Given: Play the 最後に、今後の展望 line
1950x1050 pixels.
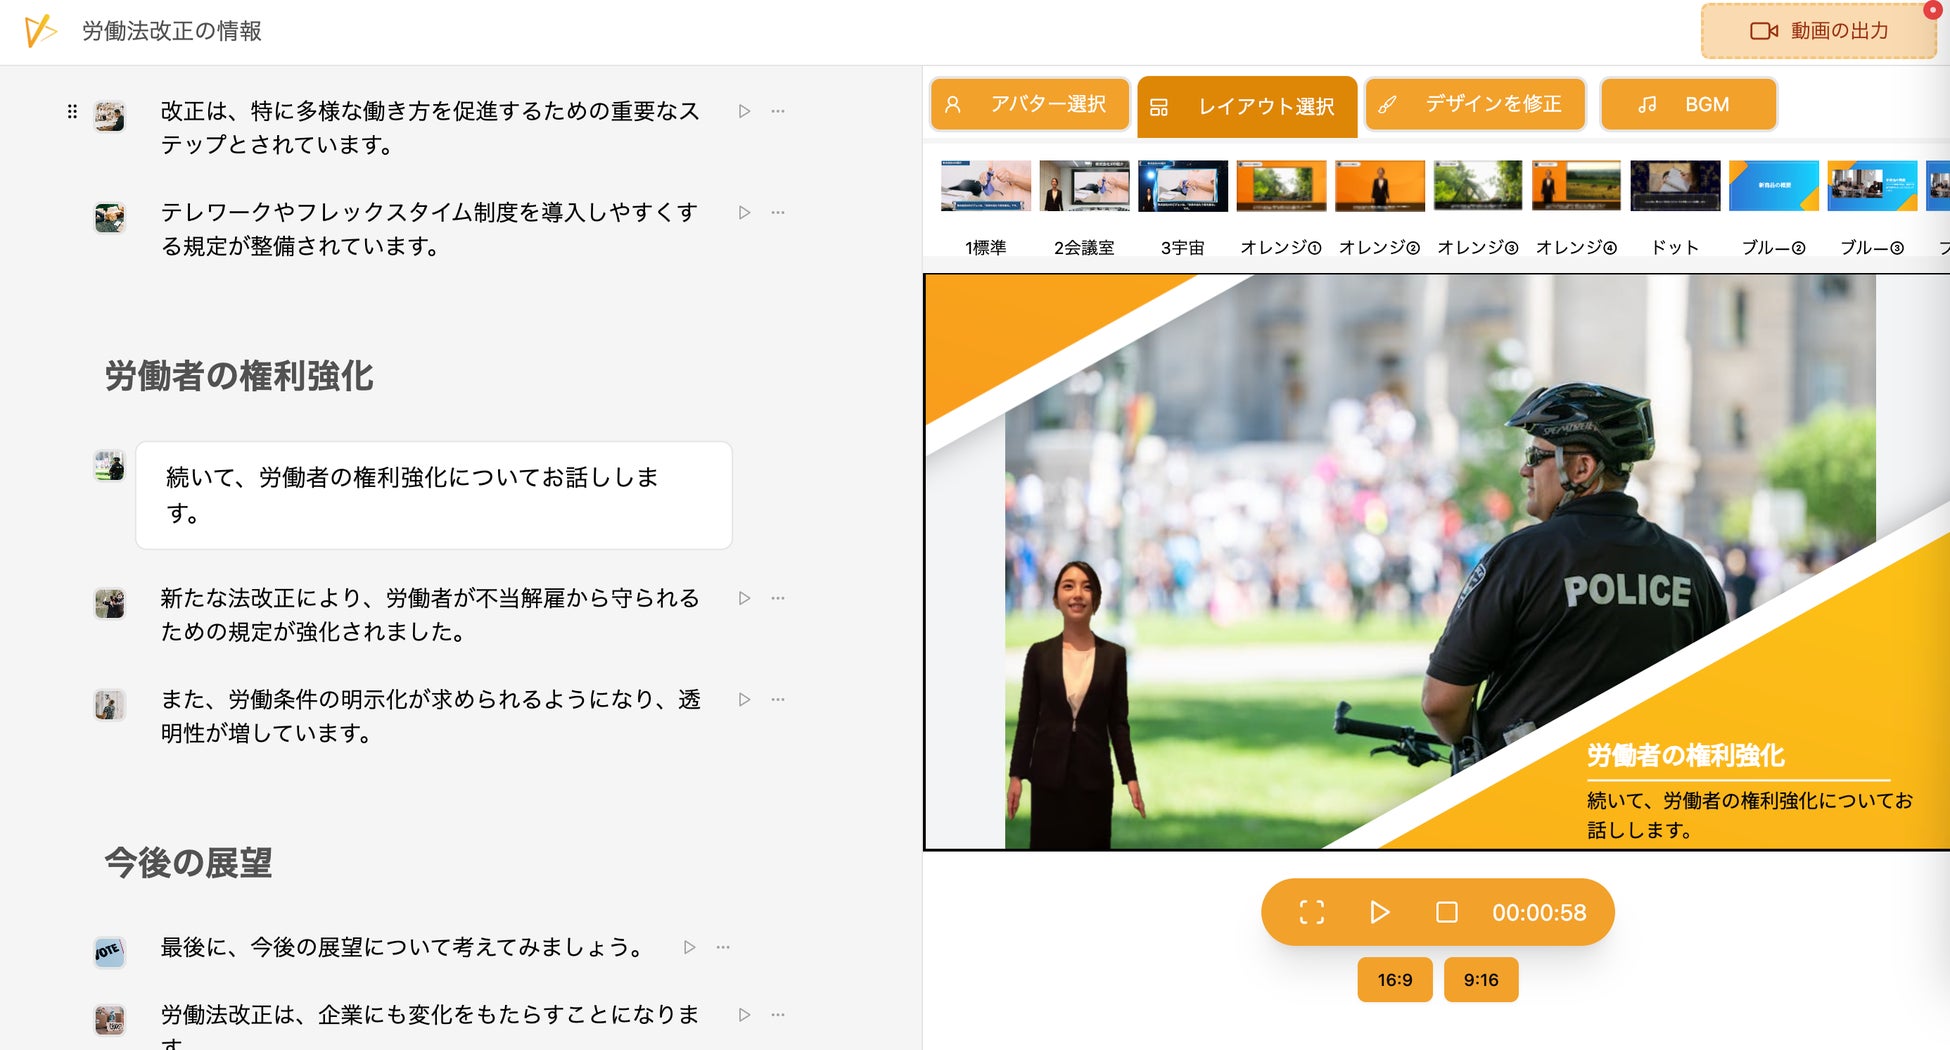Looking at the screenshot, I should click(x=689, y=947).
